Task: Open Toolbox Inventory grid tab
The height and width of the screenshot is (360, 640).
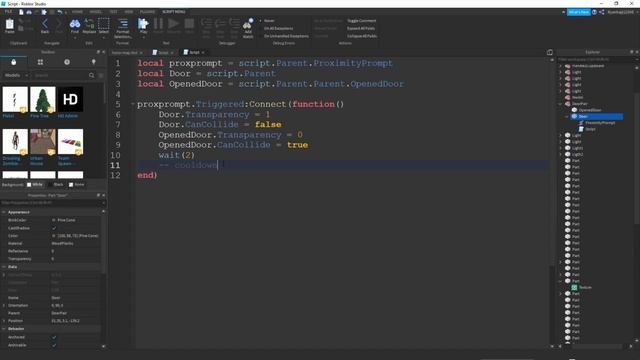Action: coord(40,62)
